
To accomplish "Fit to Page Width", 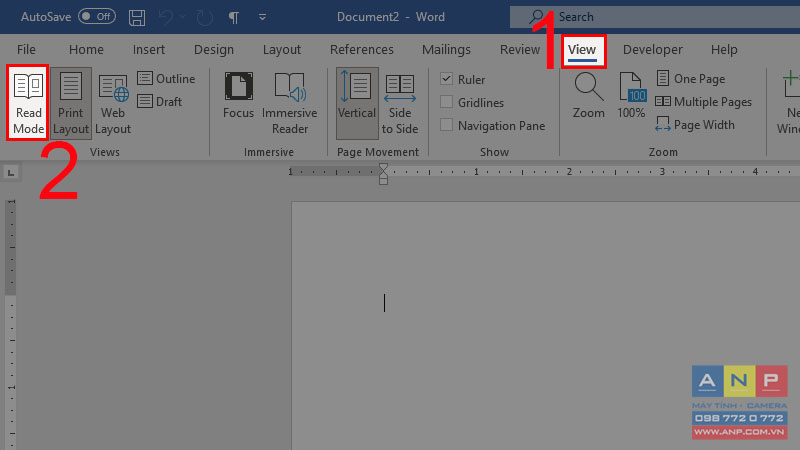I will click(695, 124).
